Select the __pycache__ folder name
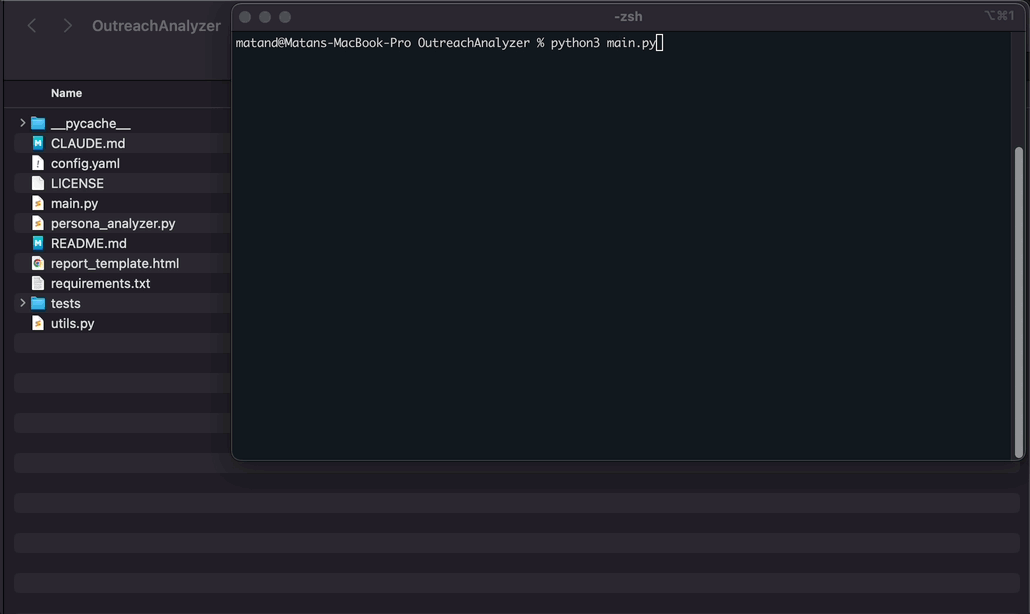Screen dimensions: 1030x614 [91, 123]
